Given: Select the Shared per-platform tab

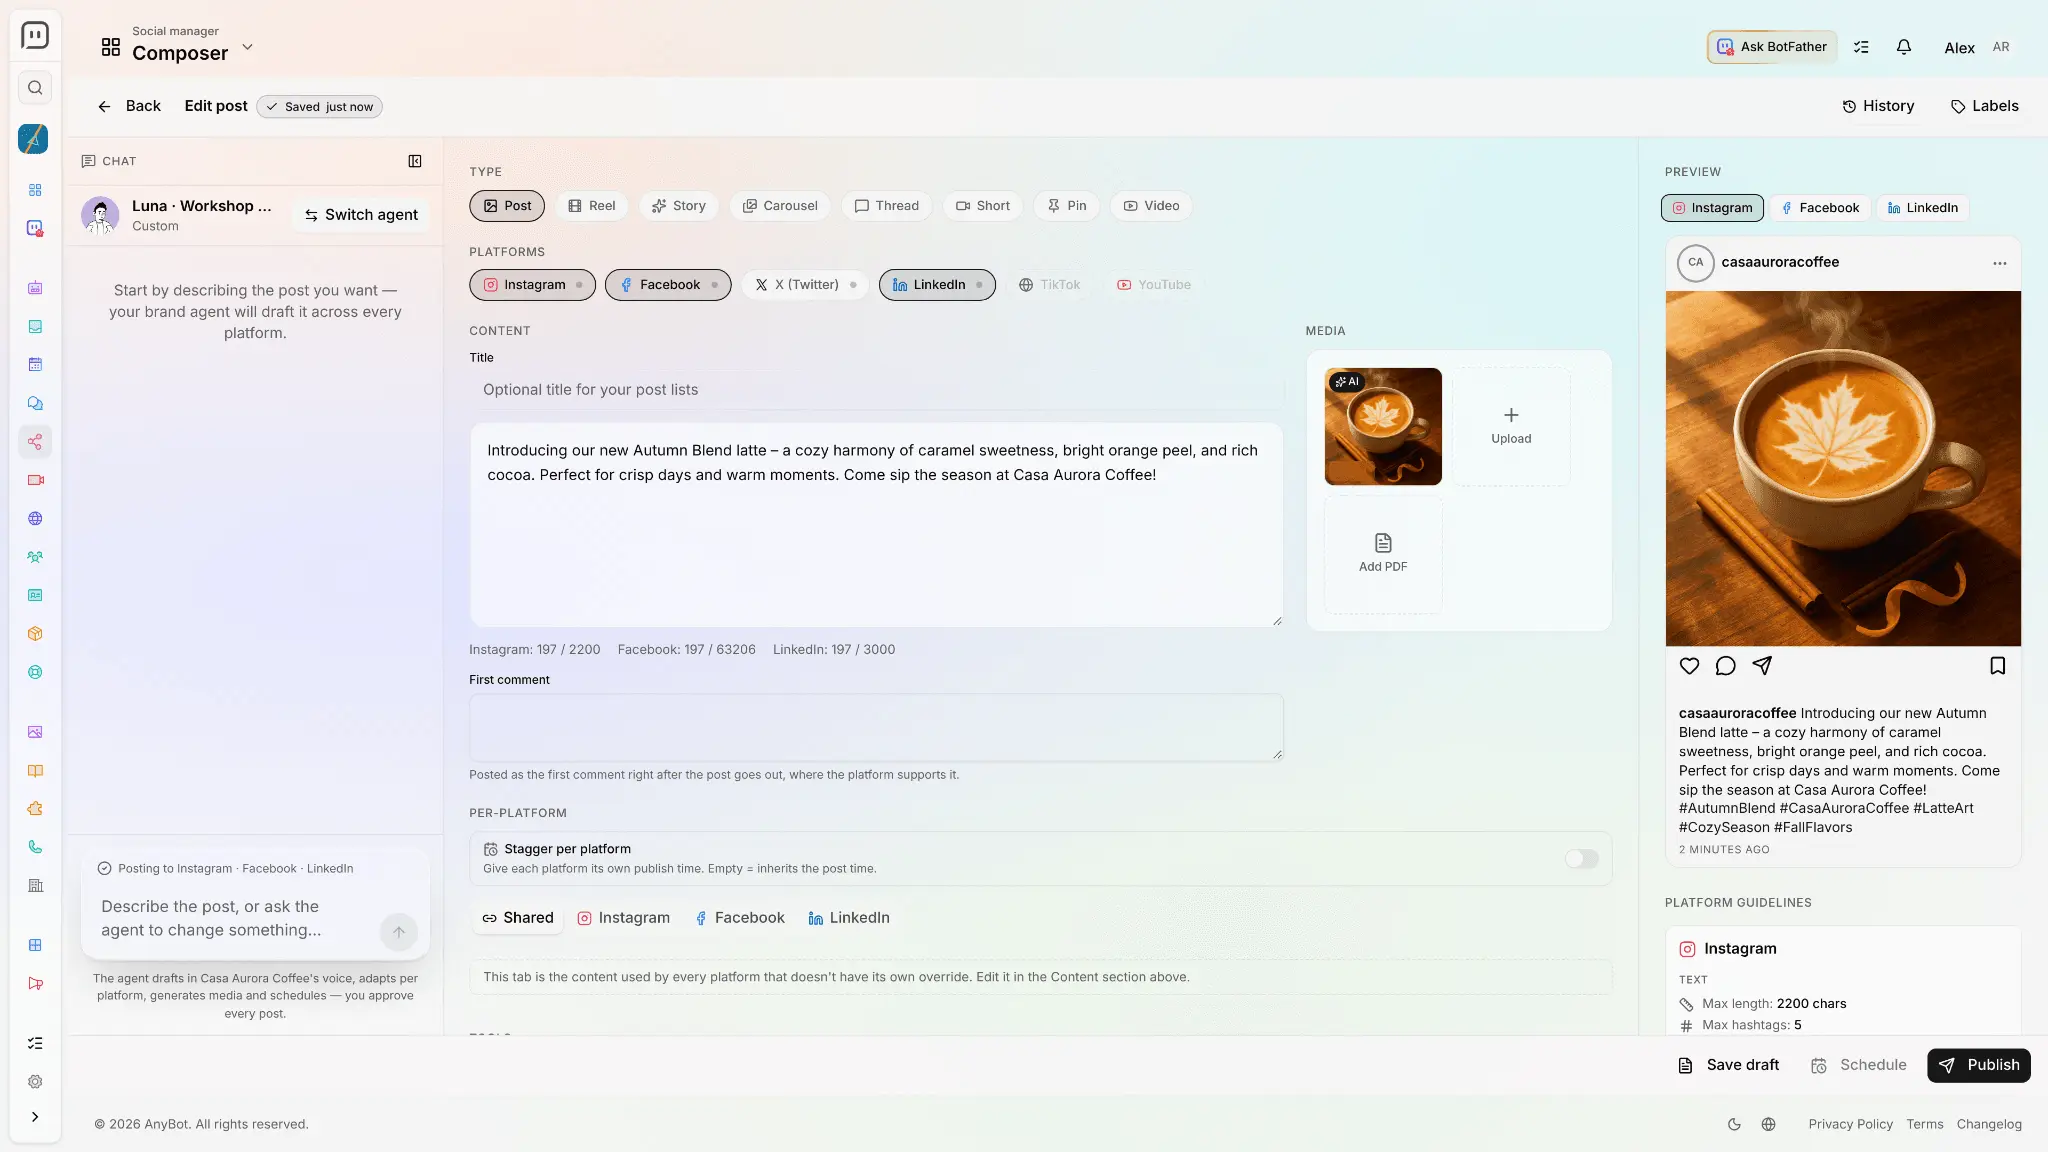Looking at the screenshot, I should click(518, 918).
